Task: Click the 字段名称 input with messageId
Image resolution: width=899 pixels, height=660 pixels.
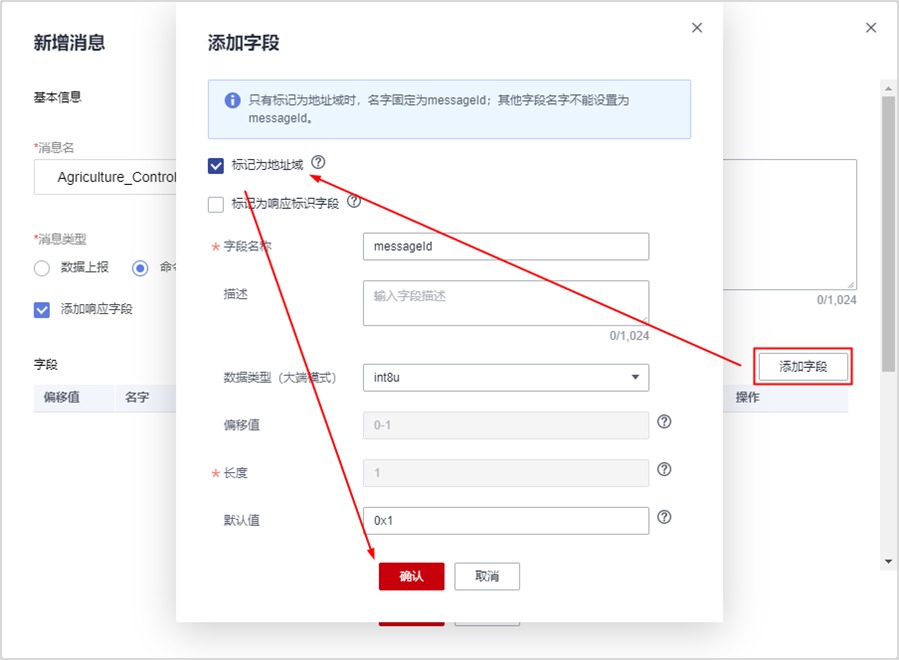Action: coord(505,246)
